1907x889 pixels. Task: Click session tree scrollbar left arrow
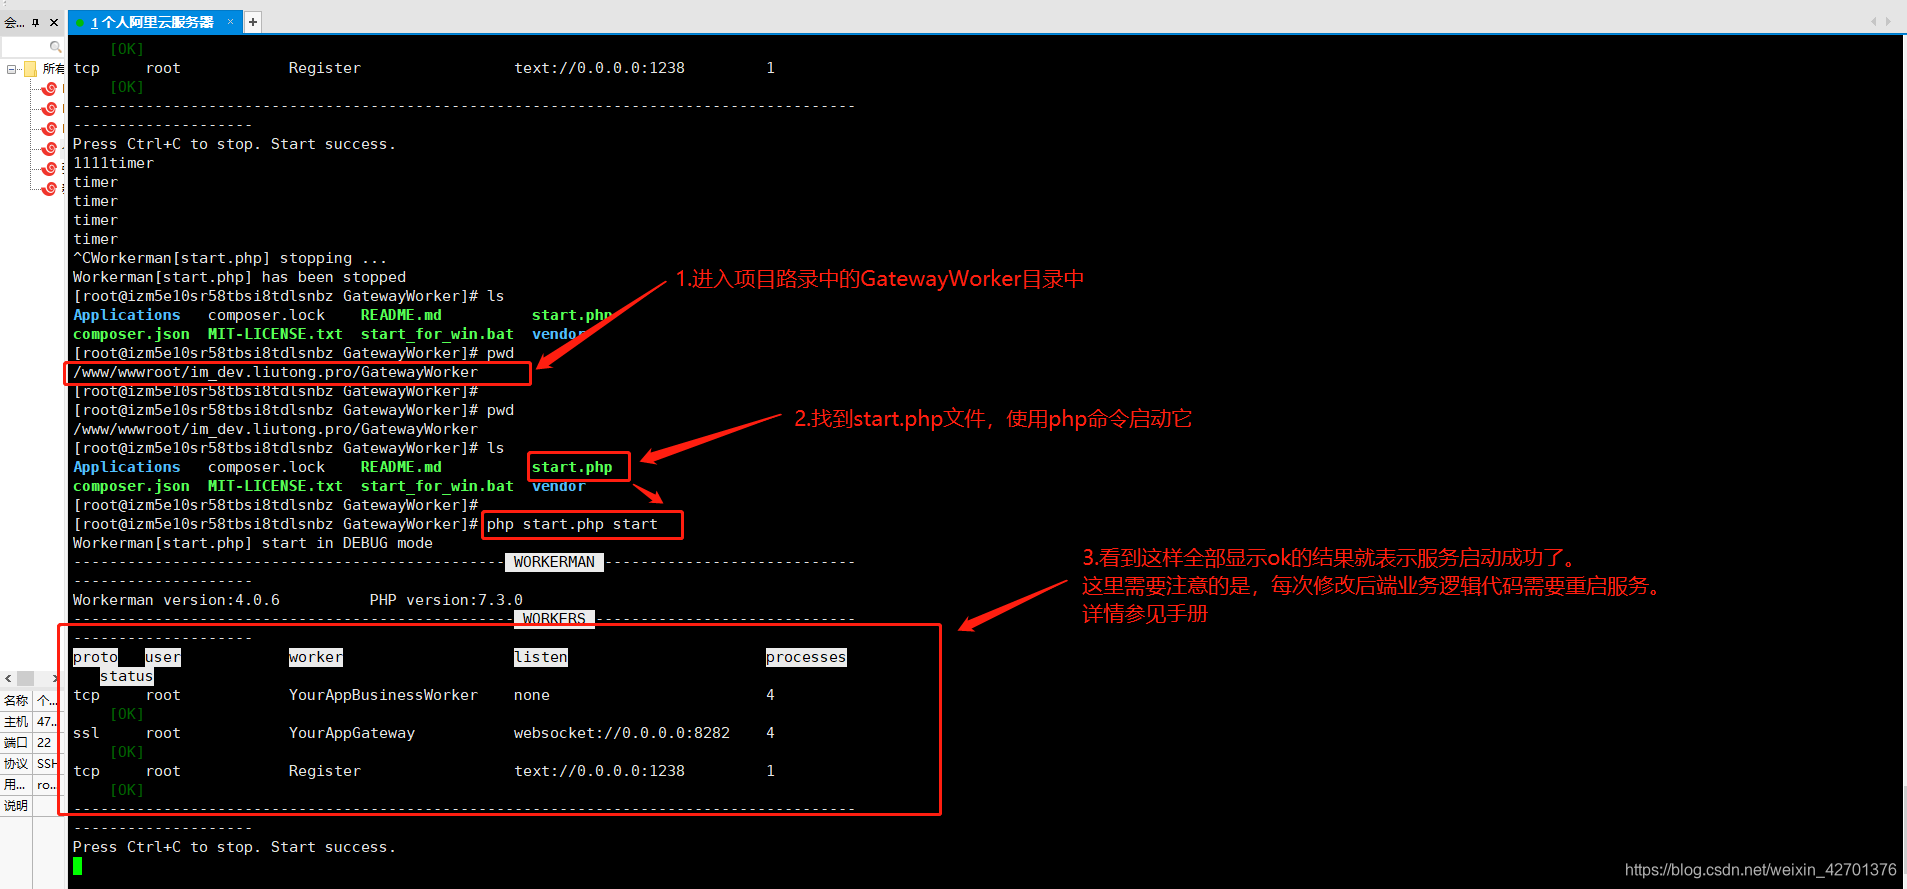tap(8, 678)
